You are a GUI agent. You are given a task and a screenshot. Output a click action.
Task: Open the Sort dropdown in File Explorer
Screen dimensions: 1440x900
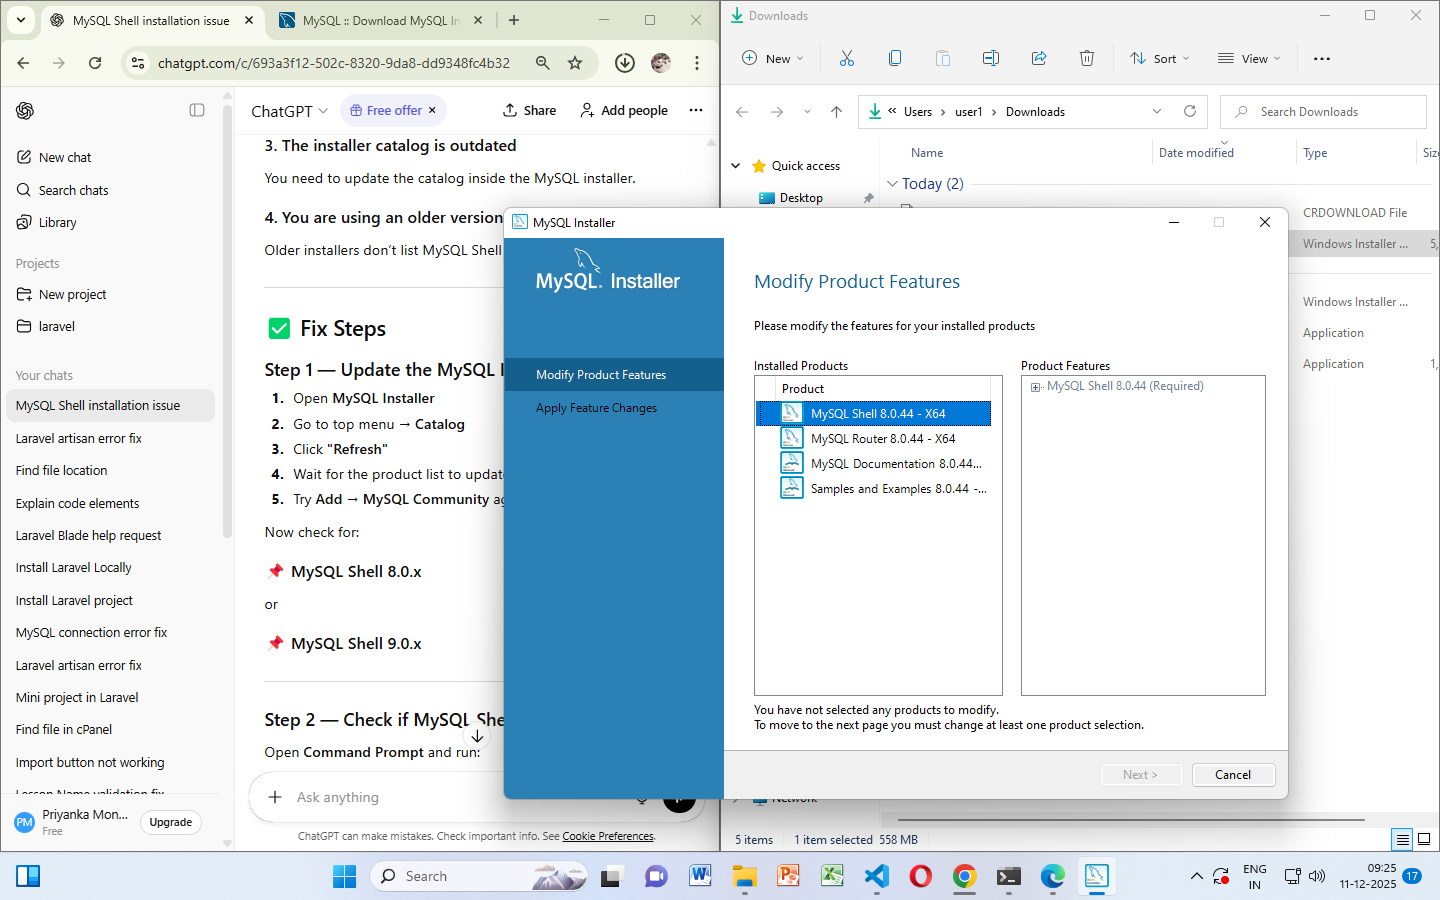point(1159,59)
